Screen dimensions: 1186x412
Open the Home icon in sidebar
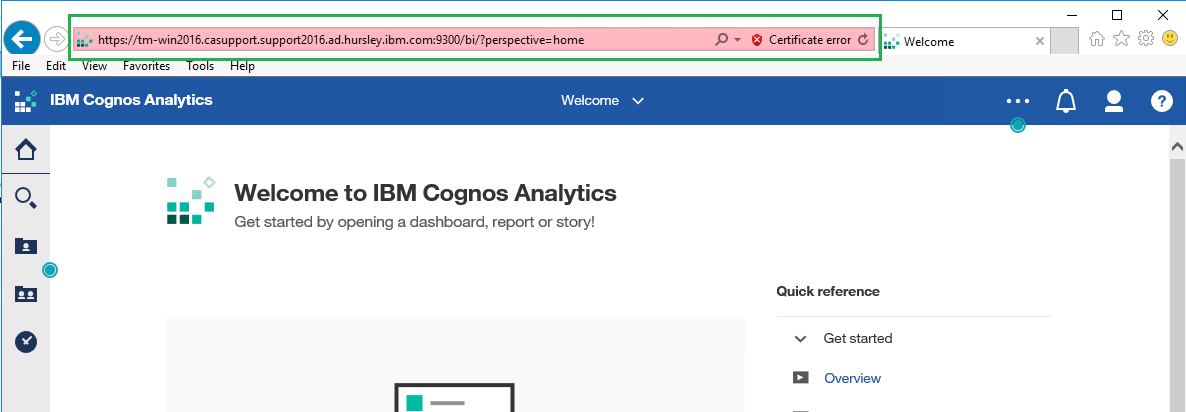(26, 150)
